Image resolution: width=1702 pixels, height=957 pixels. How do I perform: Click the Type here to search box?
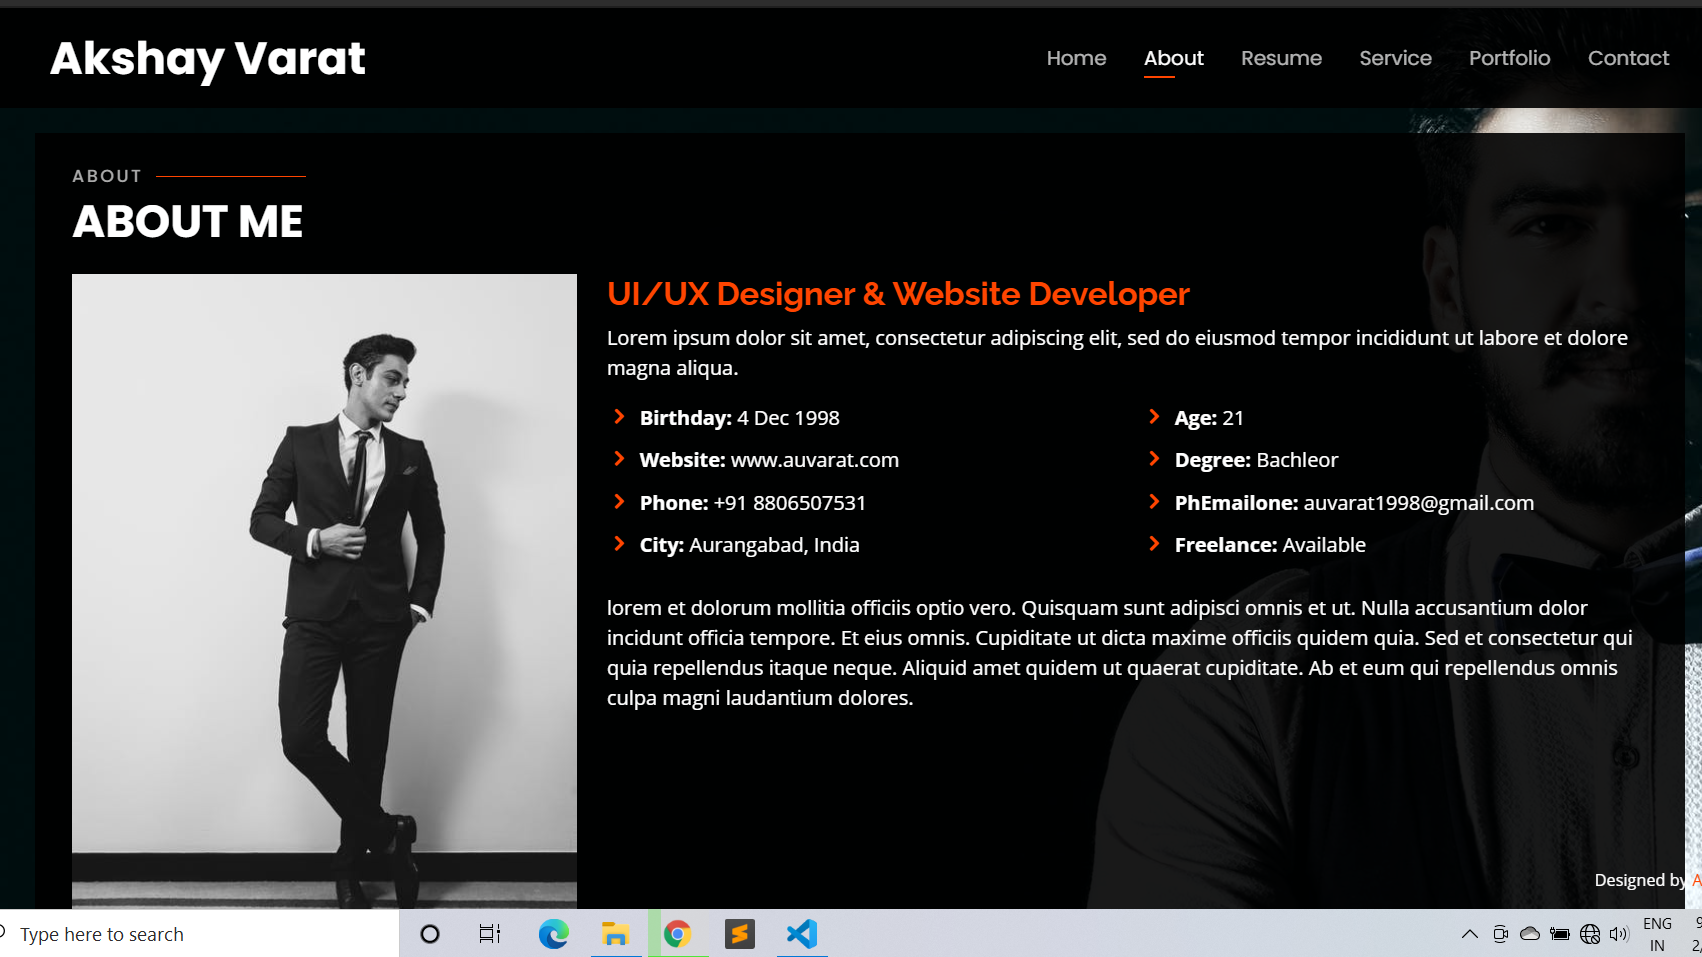click(x=200, y=934)
